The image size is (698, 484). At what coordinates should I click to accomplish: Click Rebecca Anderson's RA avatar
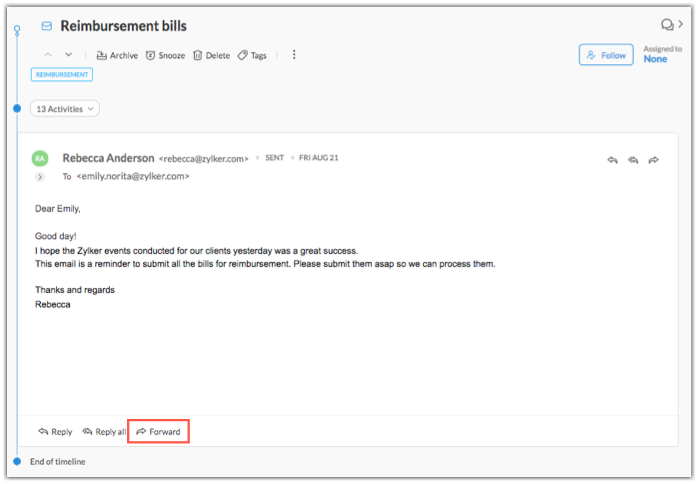pyautogui.click(x=40, y=159)
